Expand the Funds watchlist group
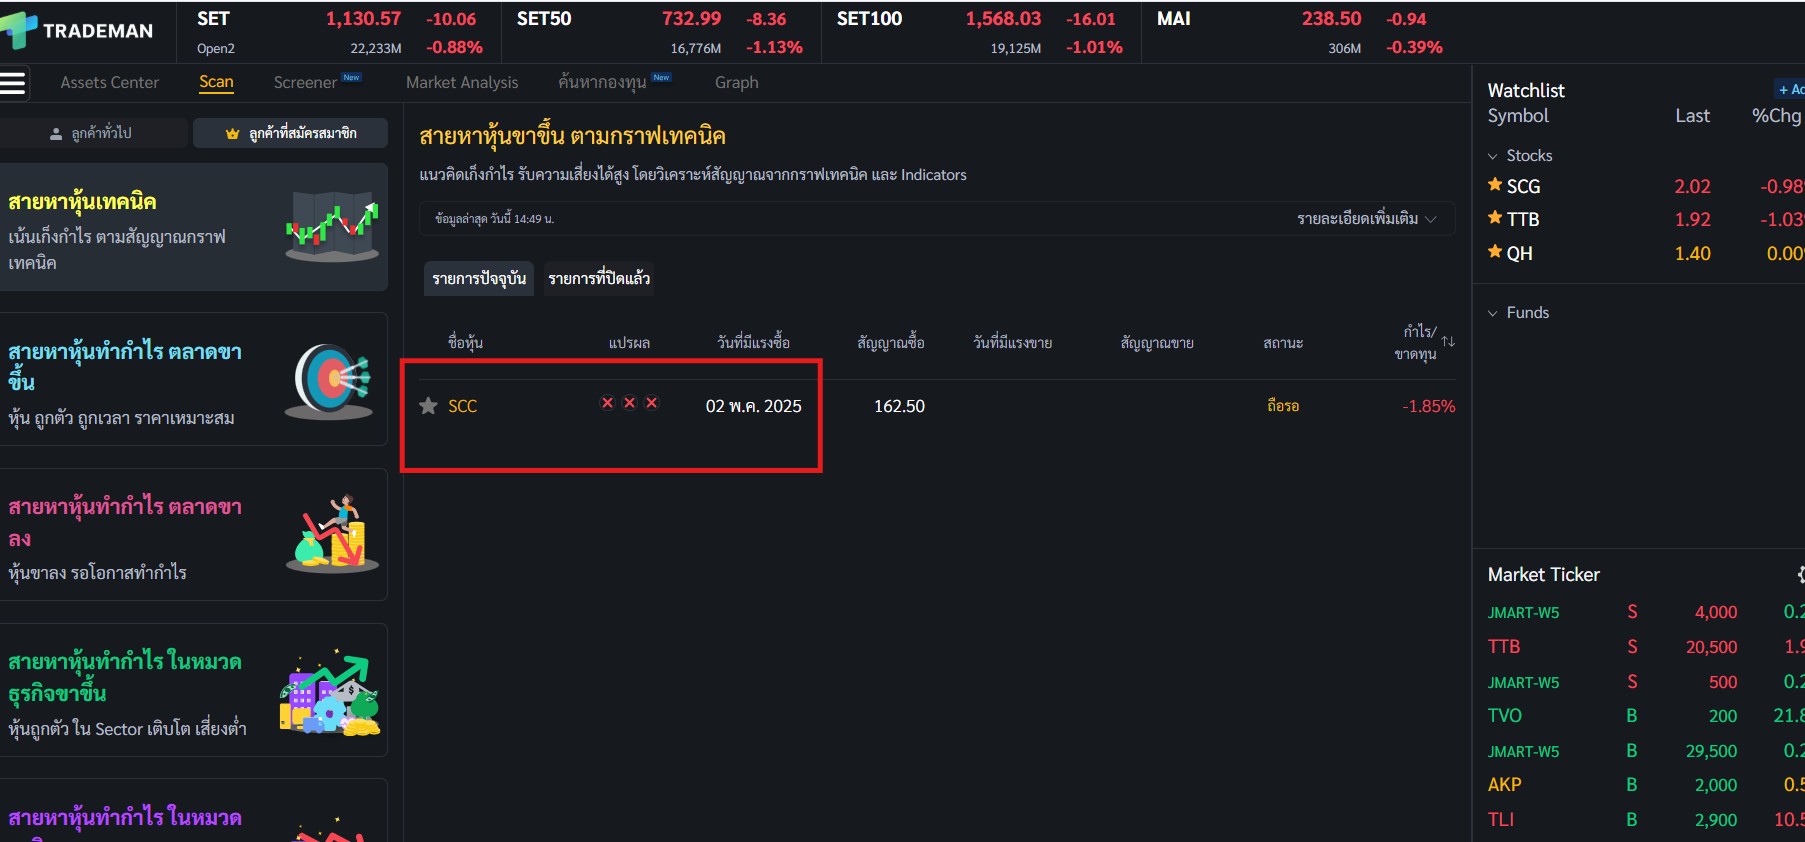Viewport: 1805px width, 842px height. pos(1493,313)
